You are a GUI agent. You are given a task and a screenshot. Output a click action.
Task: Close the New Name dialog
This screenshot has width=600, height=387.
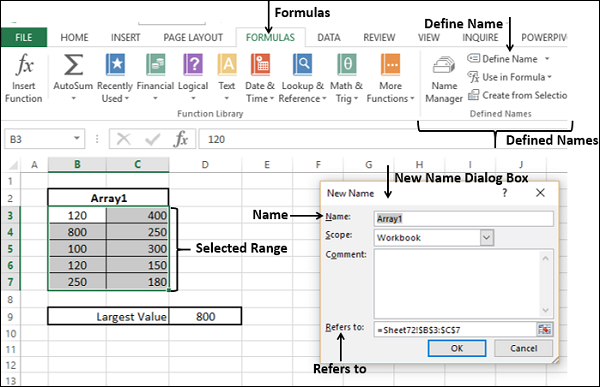pyautogui.click(x=540, y=193)
